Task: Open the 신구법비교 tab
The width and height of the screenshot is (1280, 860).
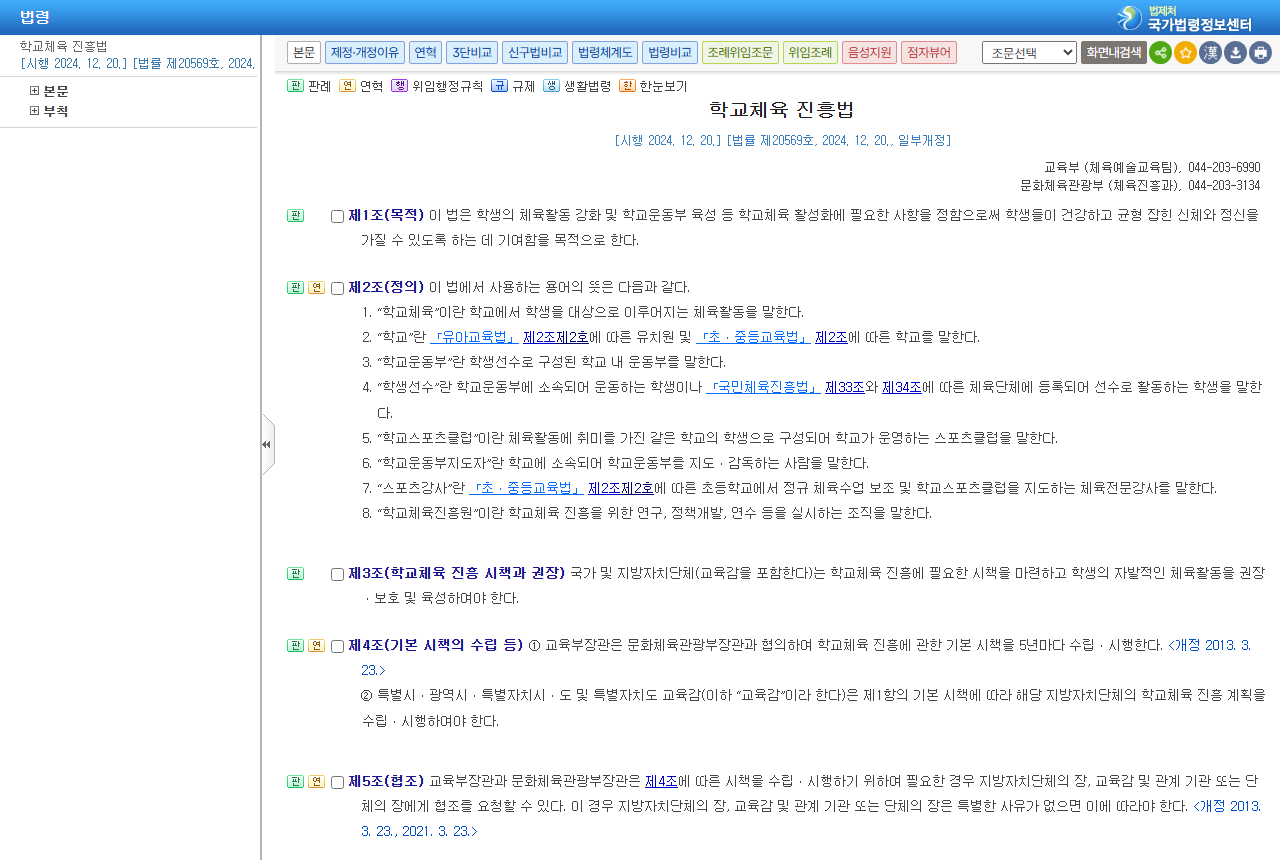Action: pyautogui.click(x=535, y=53)
